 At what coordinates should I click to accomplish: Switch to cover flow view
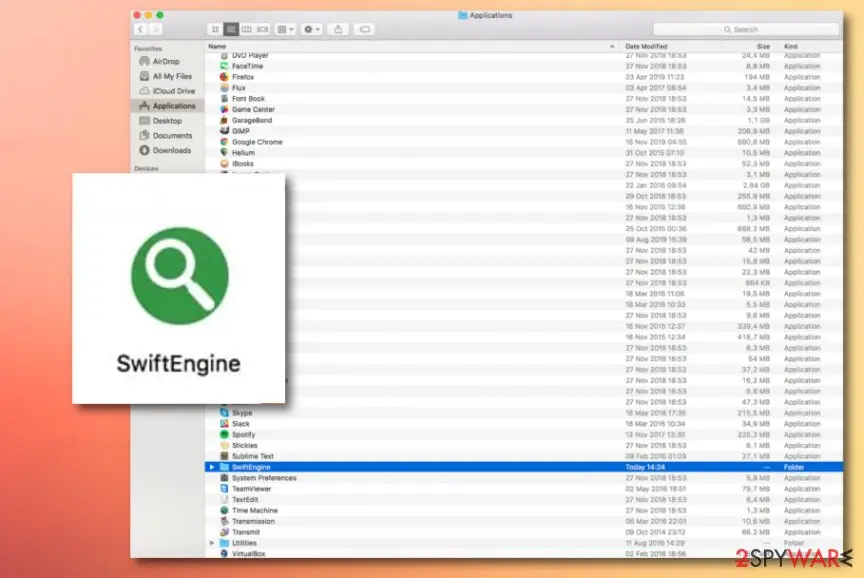coord(263,29)
